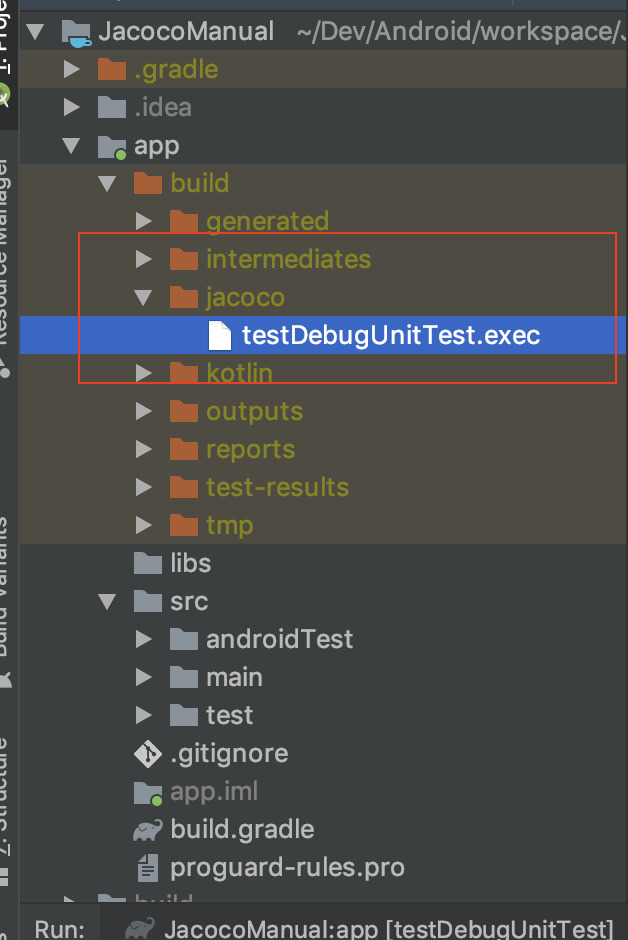The height and width of the screenshot is (940, 628).
Task: Expand the test folder arrow
Action: pyautogui.click(x=144, y=715)
